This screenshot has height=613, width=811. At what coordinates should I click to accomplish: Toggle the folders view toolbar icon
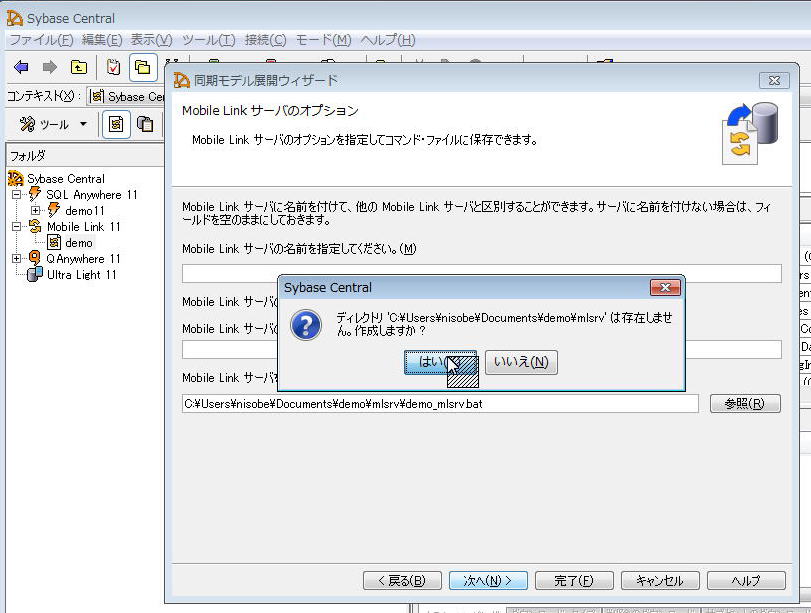pos(142,67)
